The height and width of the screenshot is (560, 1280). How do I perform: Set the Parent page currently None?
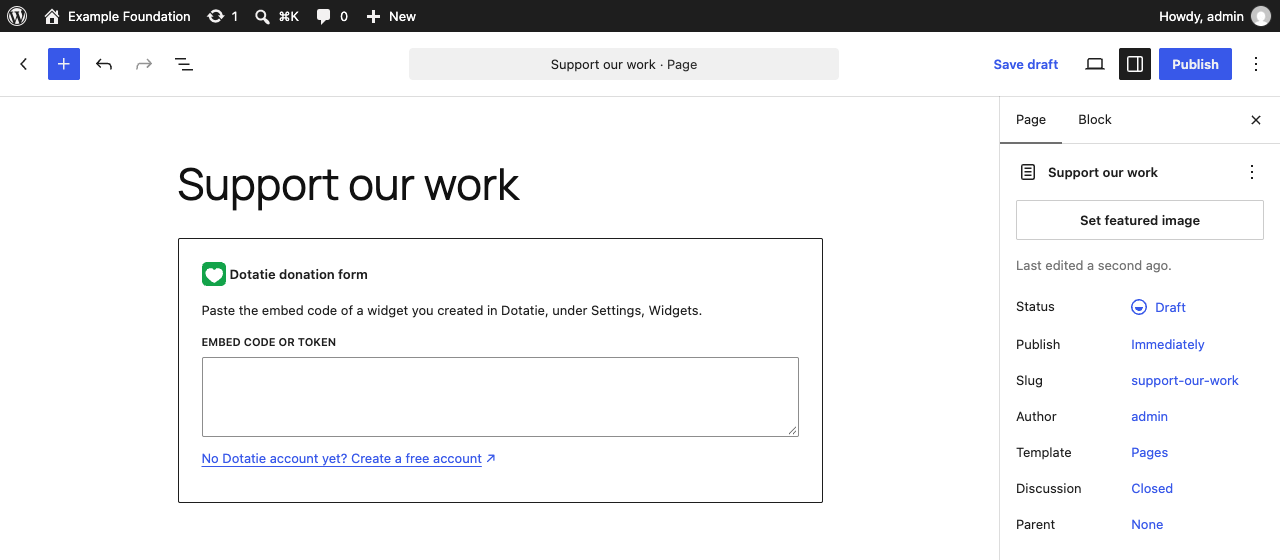(1147, 524)
